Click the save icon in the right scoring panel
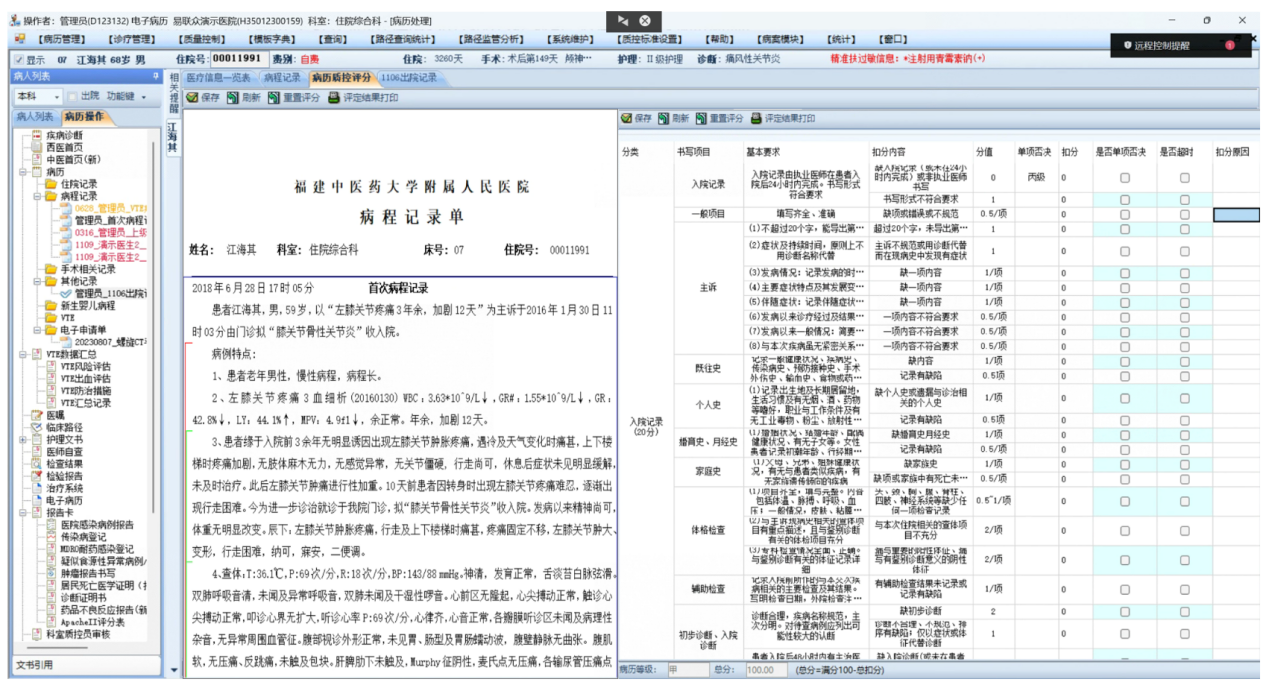The height and width of the screenshot is (685, 1269). 626,118
